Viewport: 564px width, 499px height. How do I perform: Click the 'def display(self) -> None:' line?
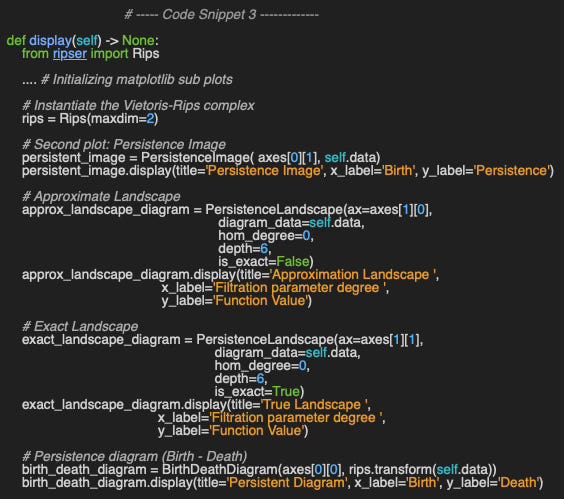click(82, 40)
